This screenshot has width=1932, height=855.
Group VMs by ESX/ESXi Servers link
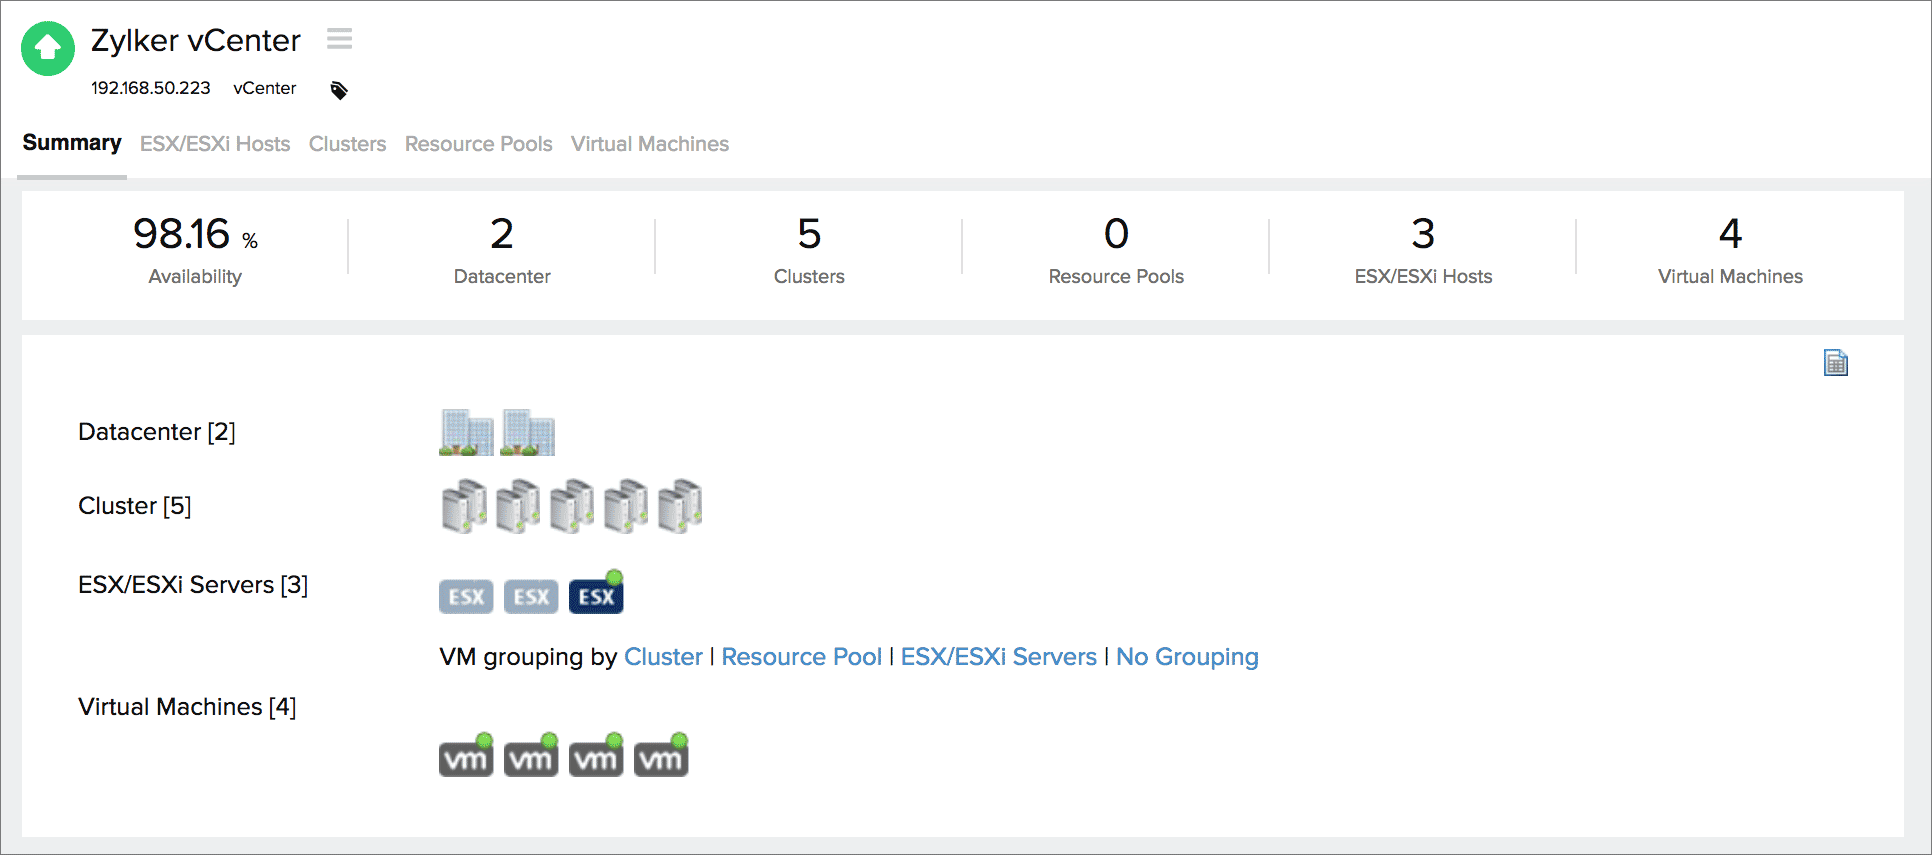(x=999, y=657)
